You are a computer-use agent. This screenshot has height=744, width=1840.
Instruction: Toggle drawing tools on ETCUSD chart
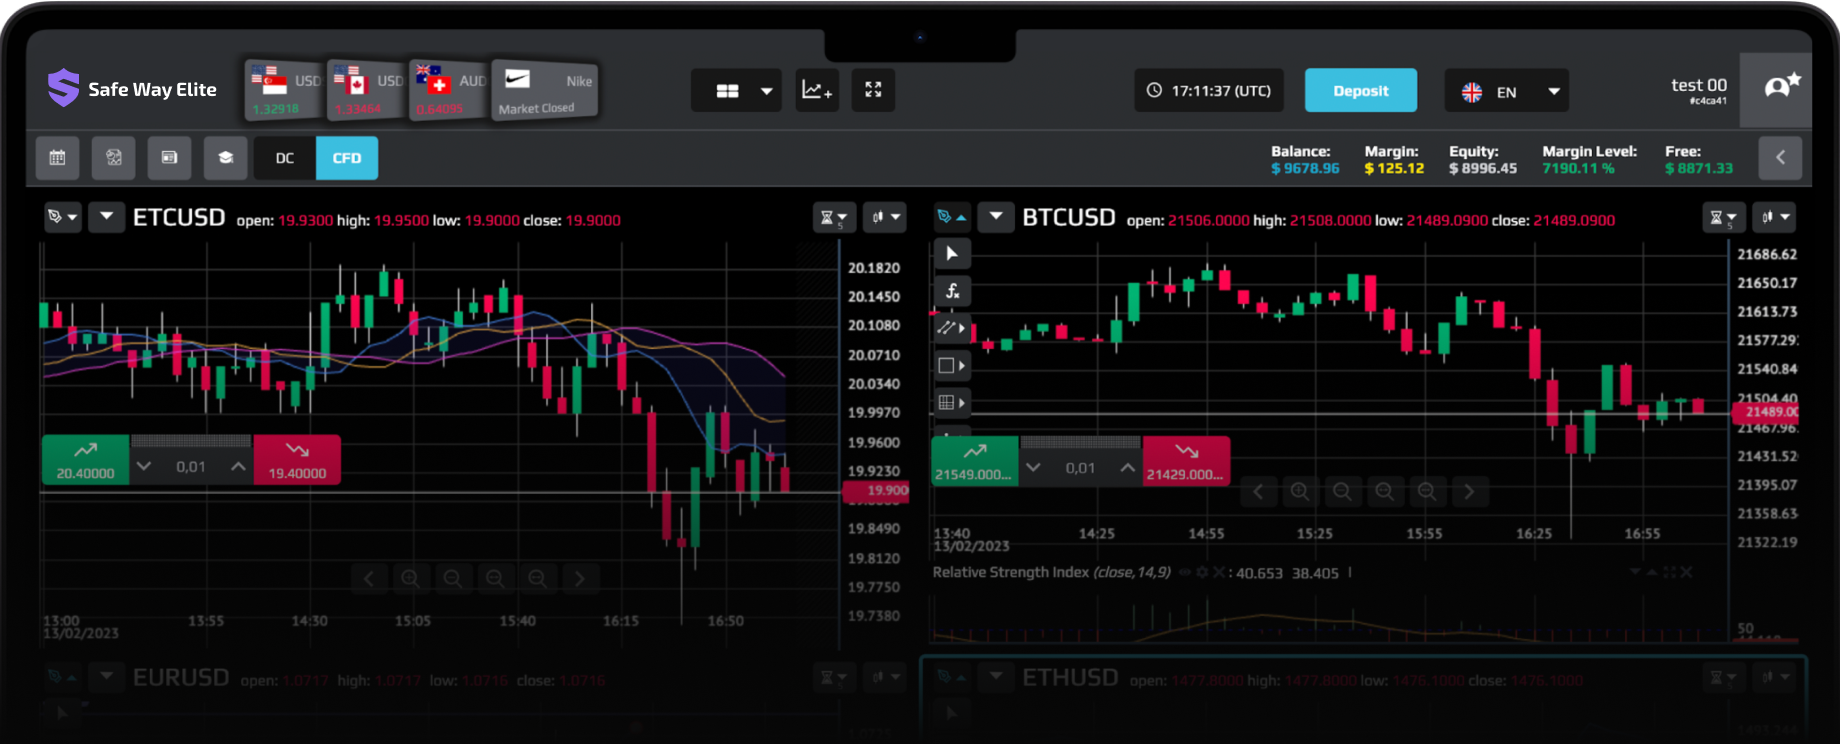62,217
